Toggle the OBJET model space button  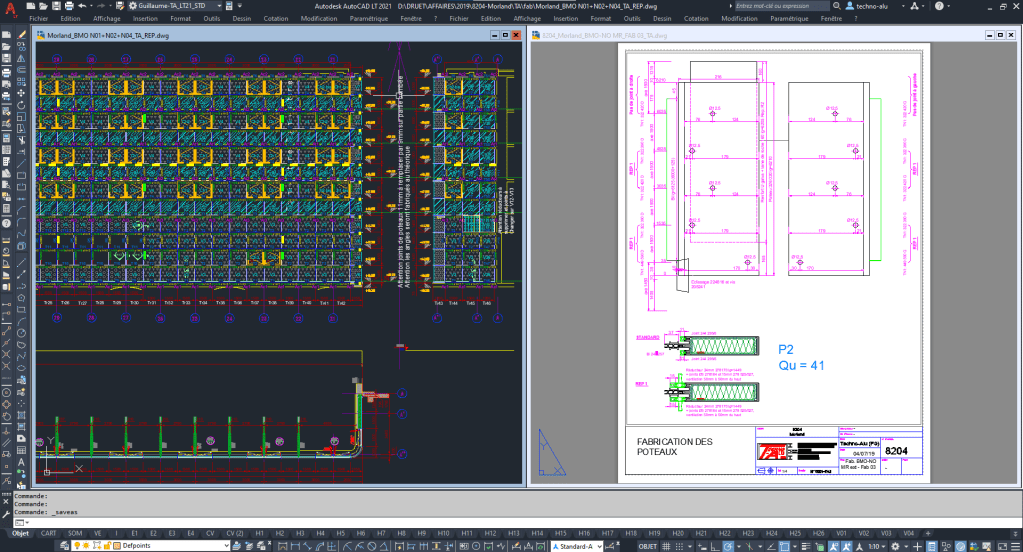[x=648, y=546]
